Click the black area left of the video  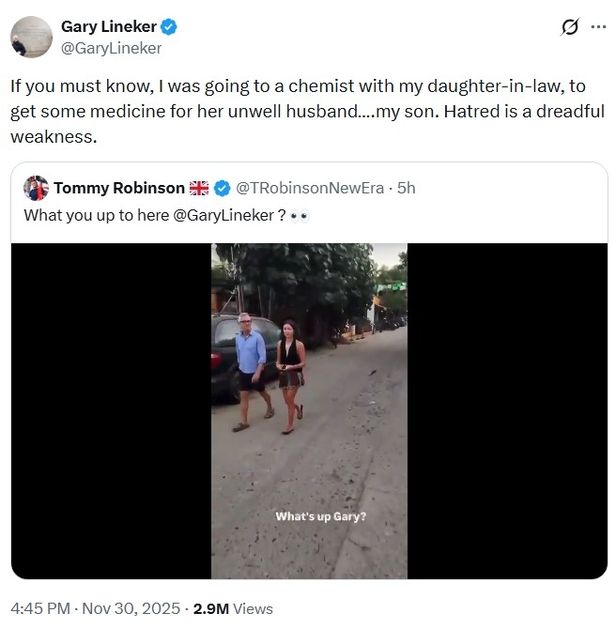(111, 411)
